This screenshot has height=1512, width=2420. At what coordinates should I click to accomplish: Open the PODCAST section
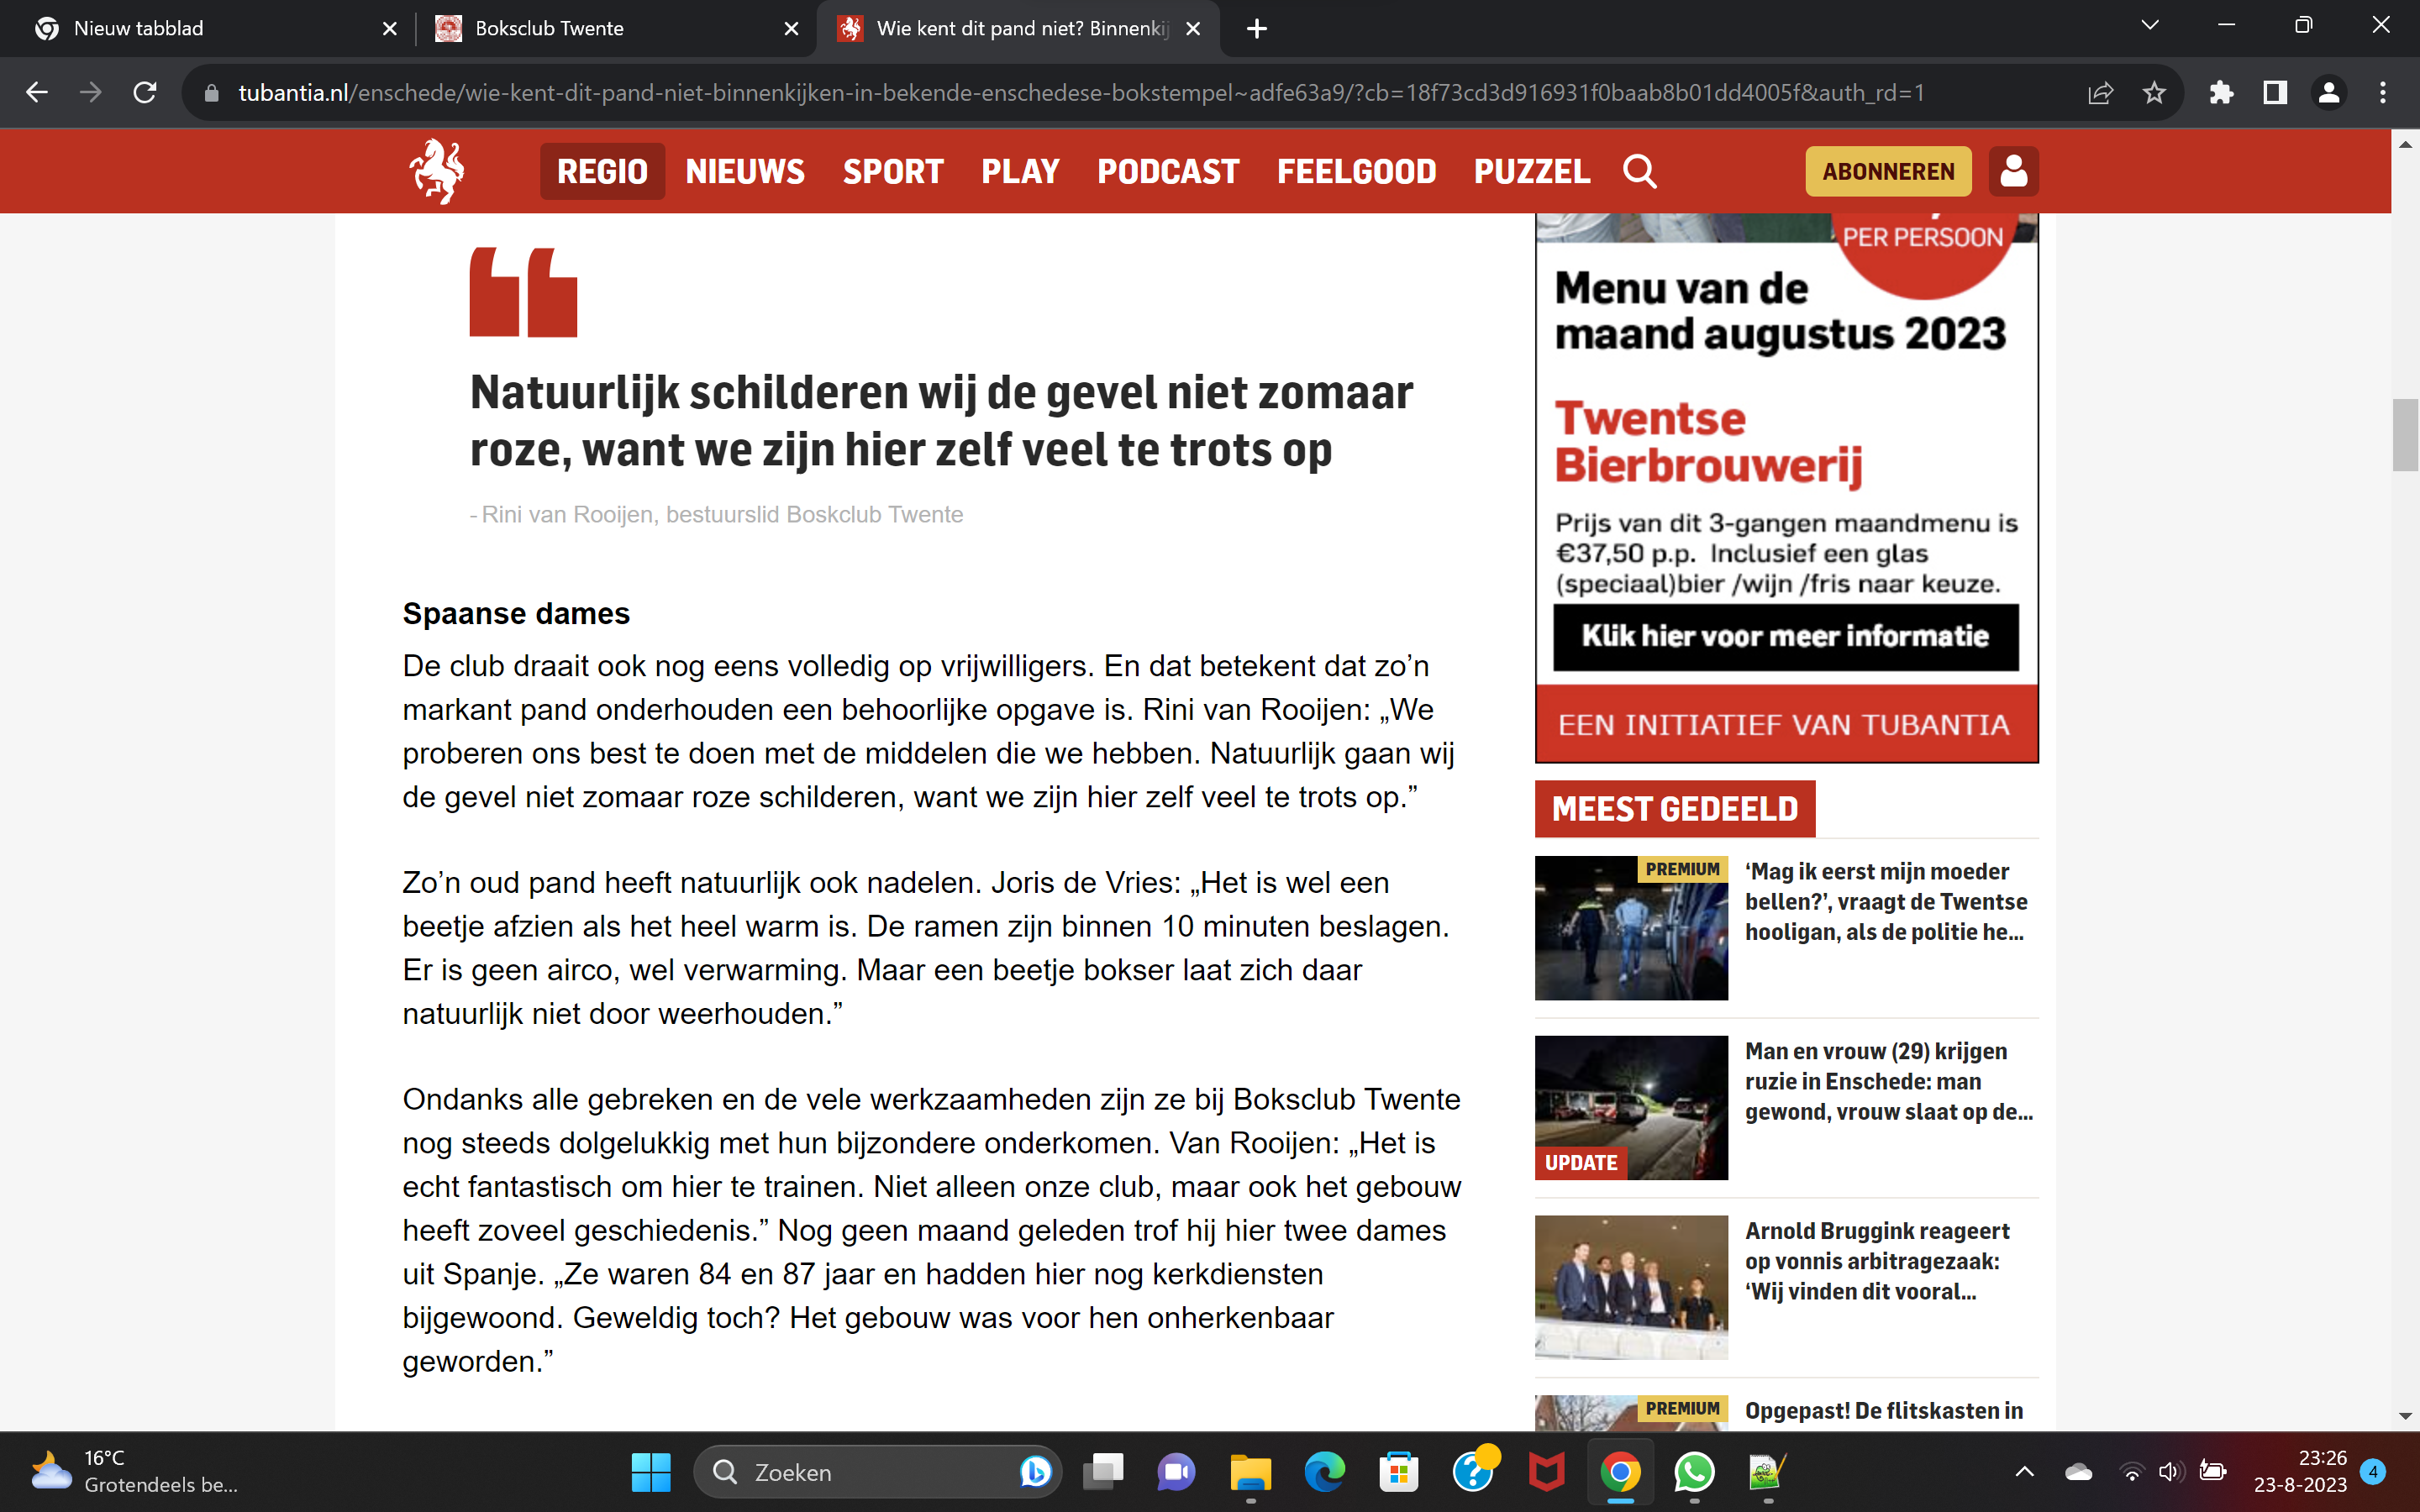(x=1168, y=171)
